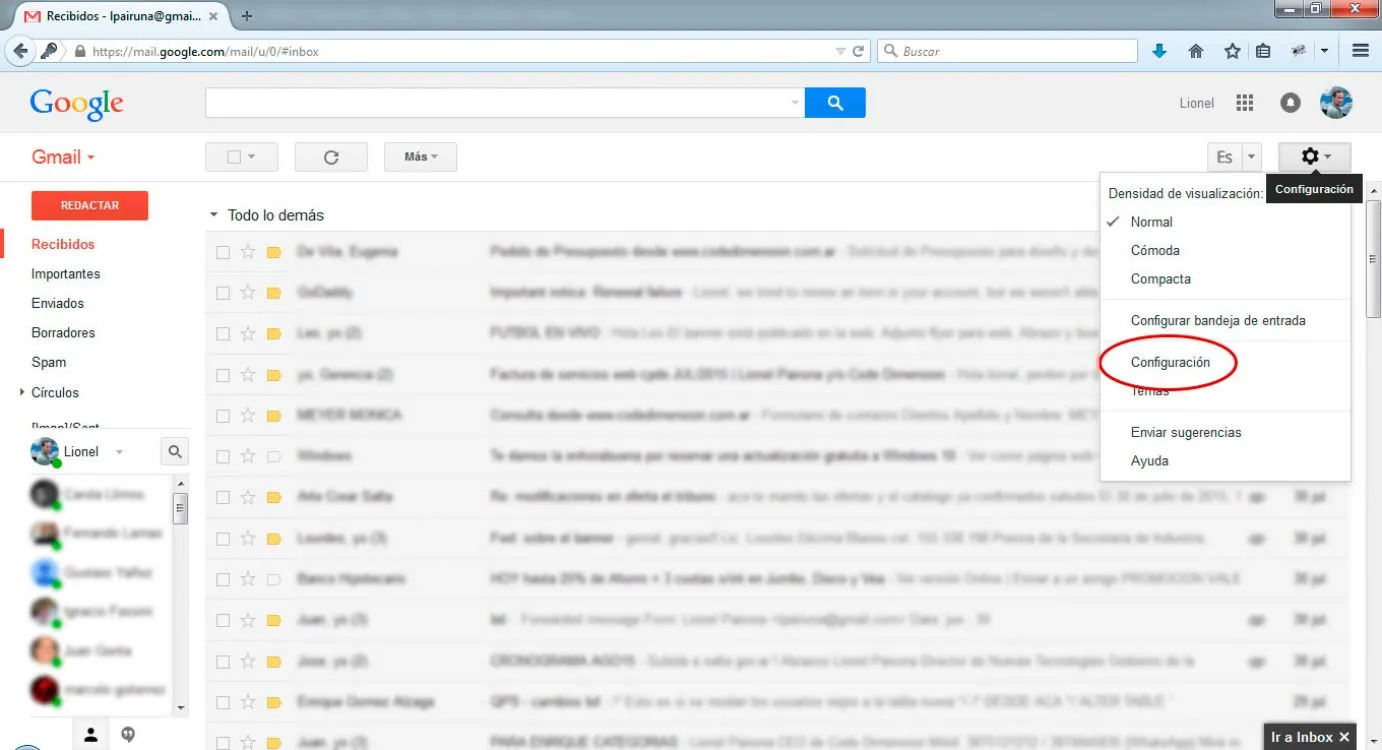Screen dimensions: 1382x750
Task: Show mail search options arrow
Action: (795, 102)
